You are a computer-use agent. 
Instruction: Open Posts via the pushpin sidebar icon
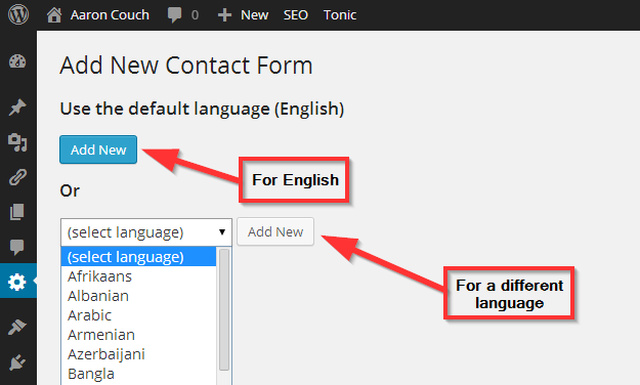tap(17, 107)
